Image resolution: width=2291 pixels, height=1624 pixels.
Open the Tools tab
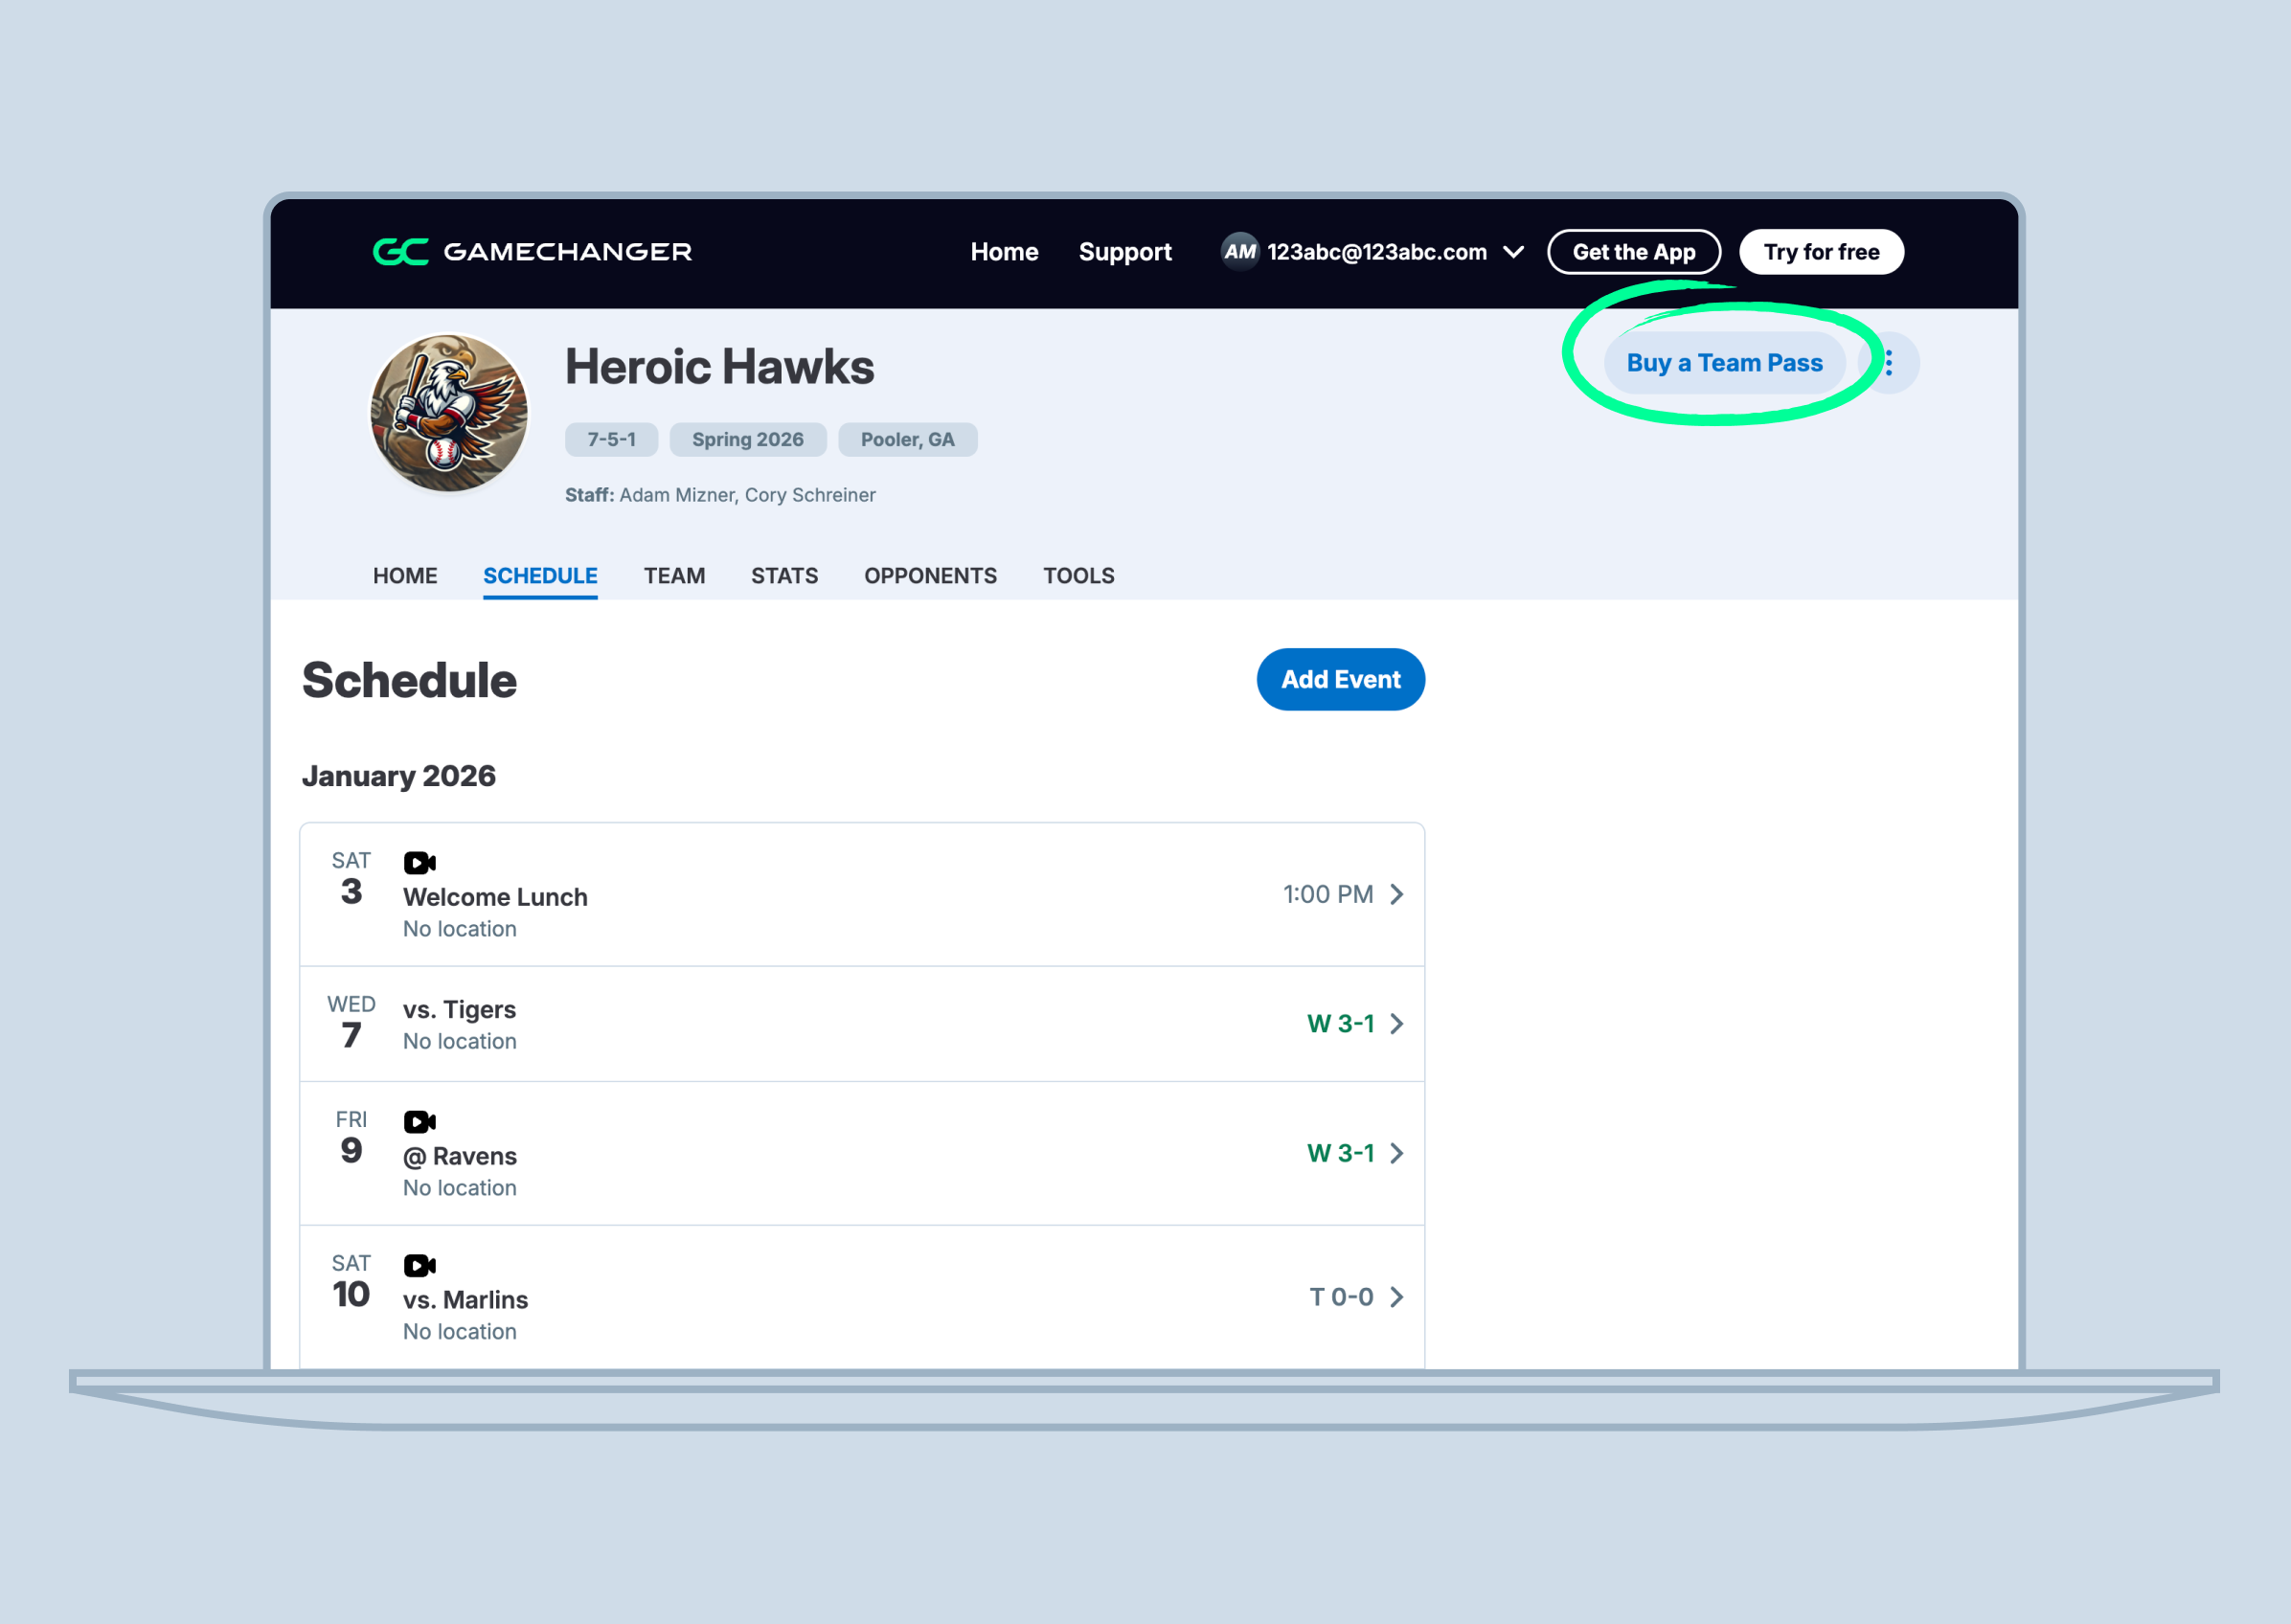click(1078, 576)
